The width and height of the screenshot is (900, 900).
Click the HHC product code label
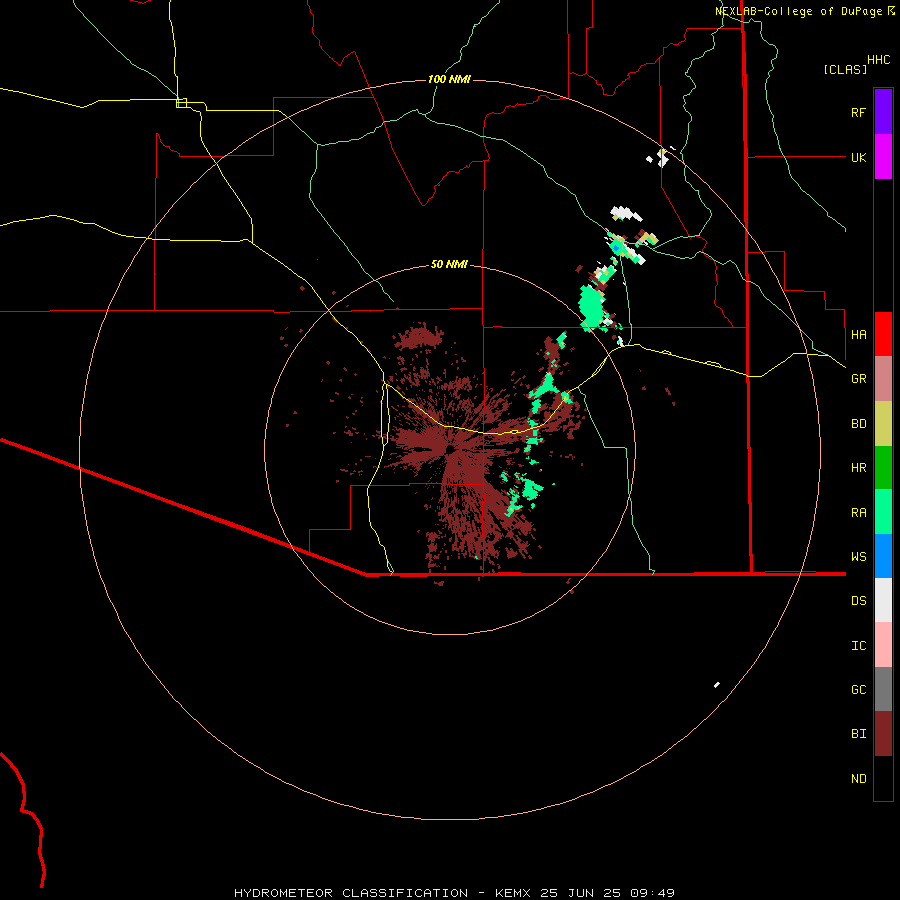click(878, 60)
